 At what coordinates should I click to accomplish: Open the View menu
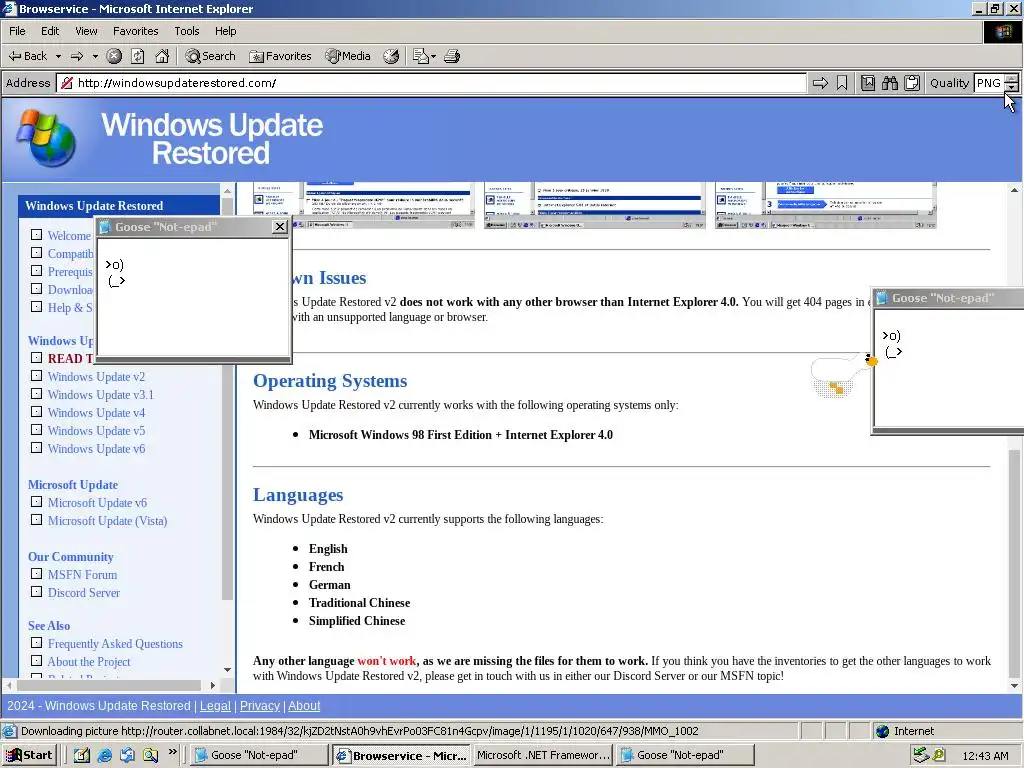pos(86,31)
